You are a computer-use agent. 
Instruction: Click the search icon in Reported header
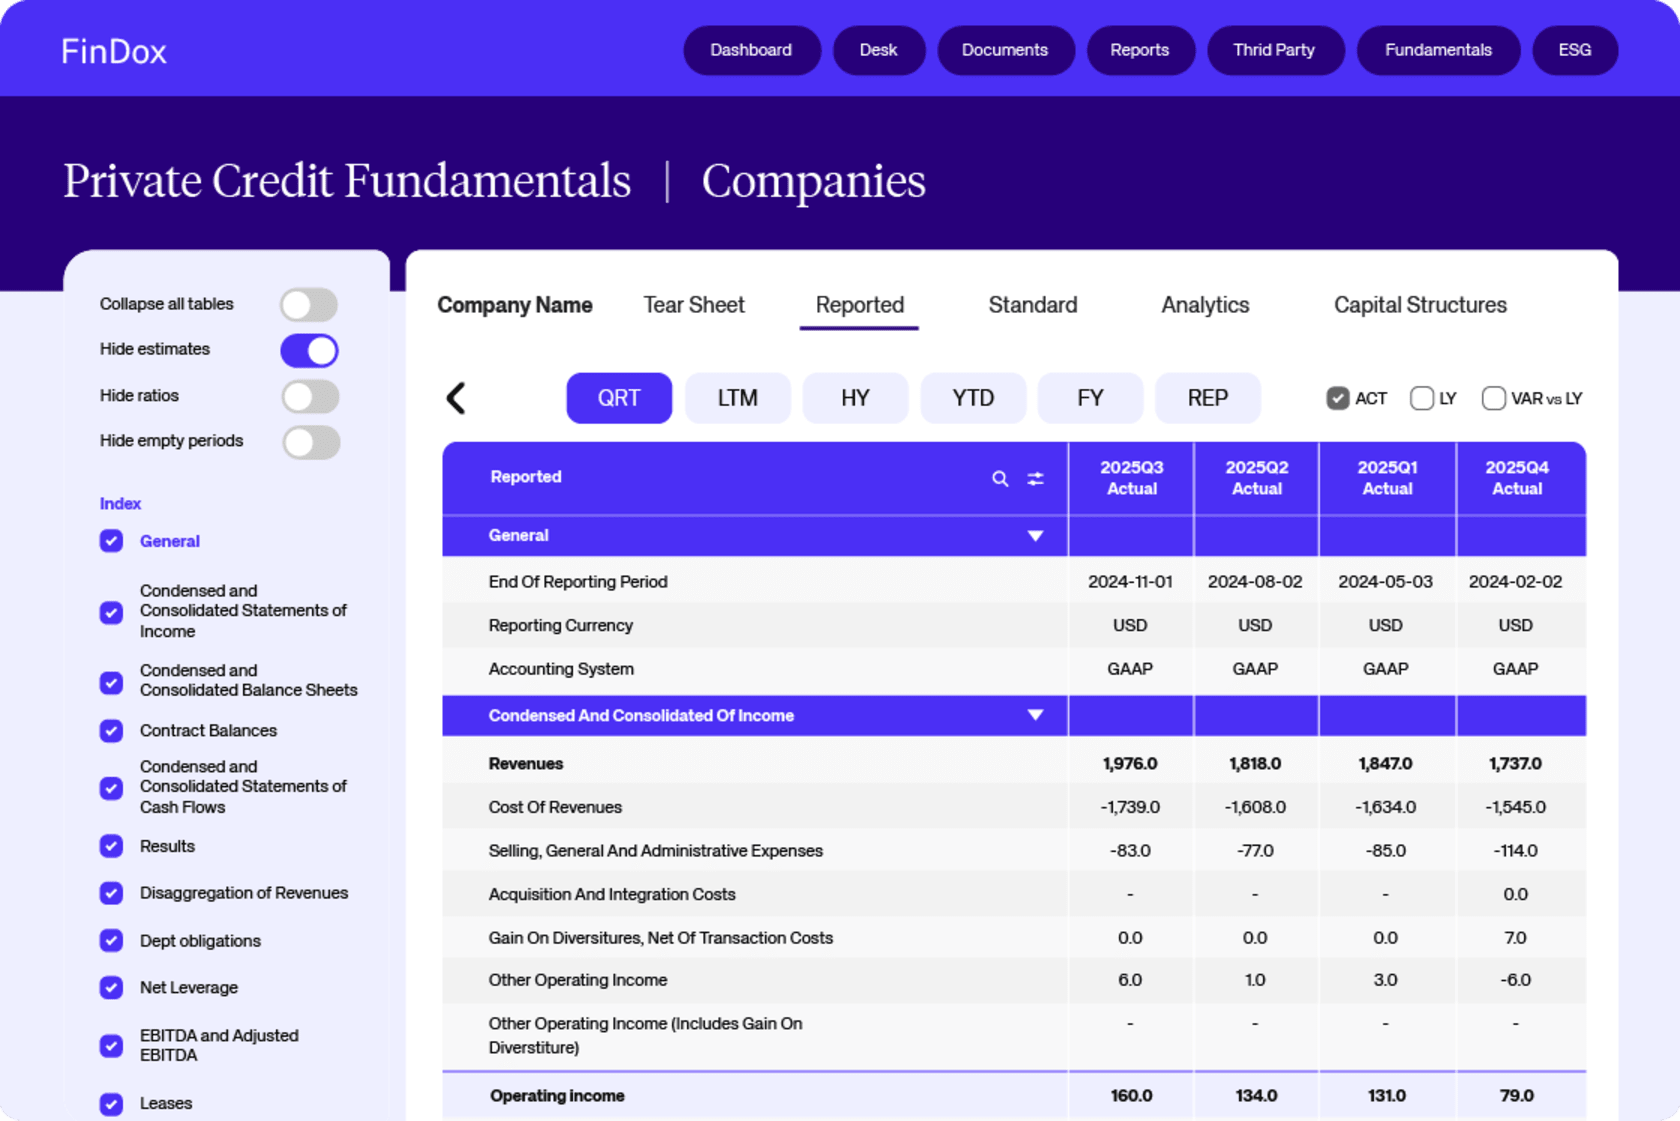coord(999,479)
